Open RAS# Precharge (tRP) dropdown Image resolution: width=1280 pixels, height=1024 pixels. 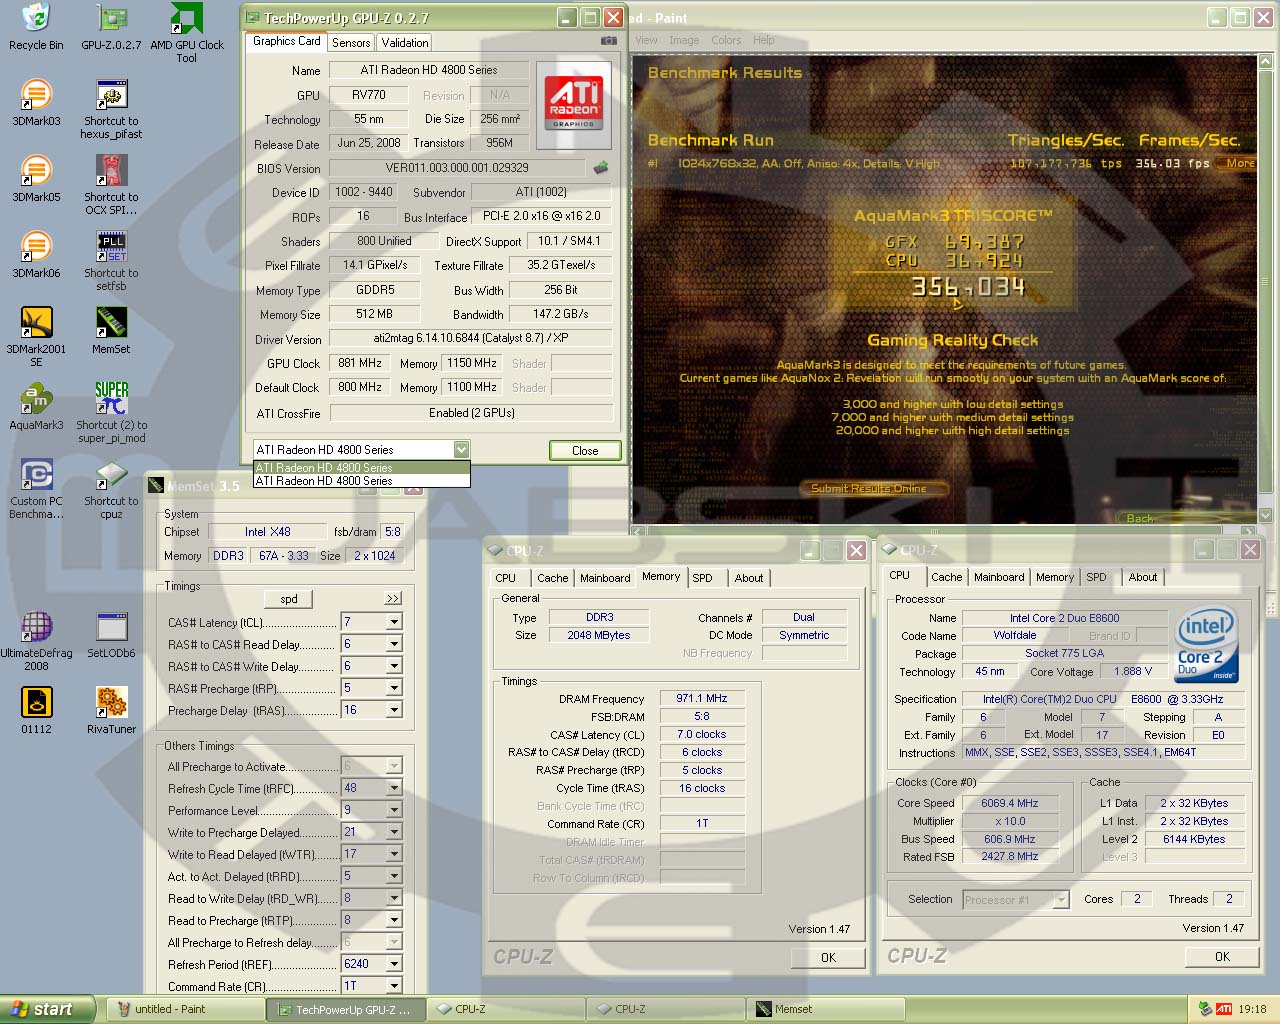click(x=394, y=688)
